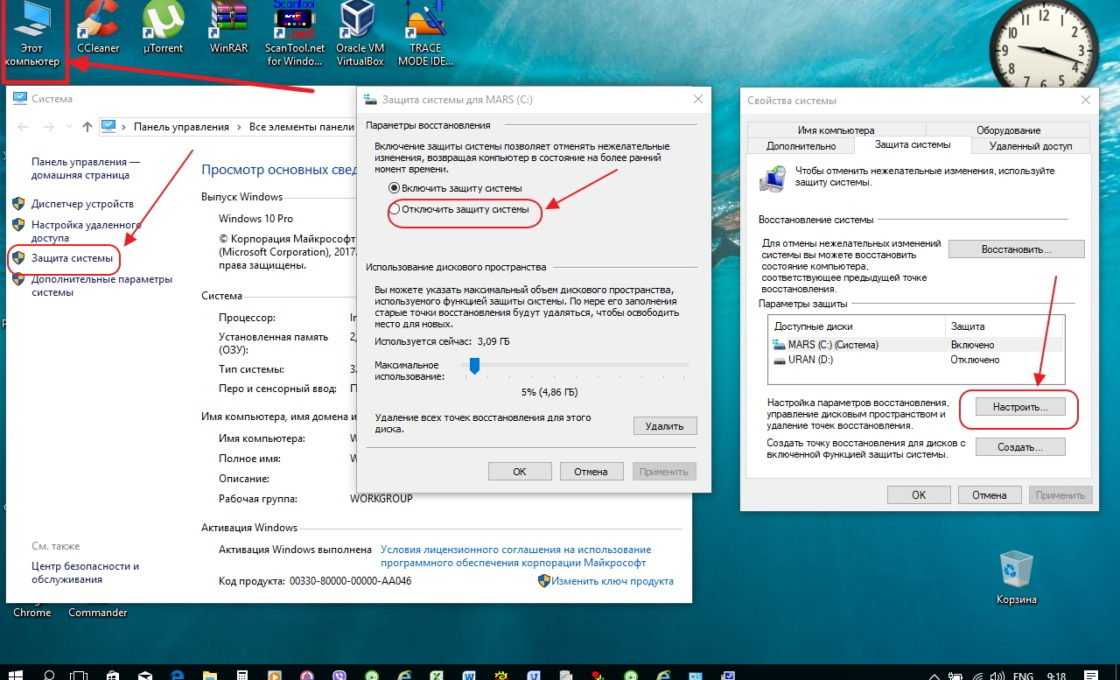
Task: Click the Настроить... button
Action: coord(1020,408)
